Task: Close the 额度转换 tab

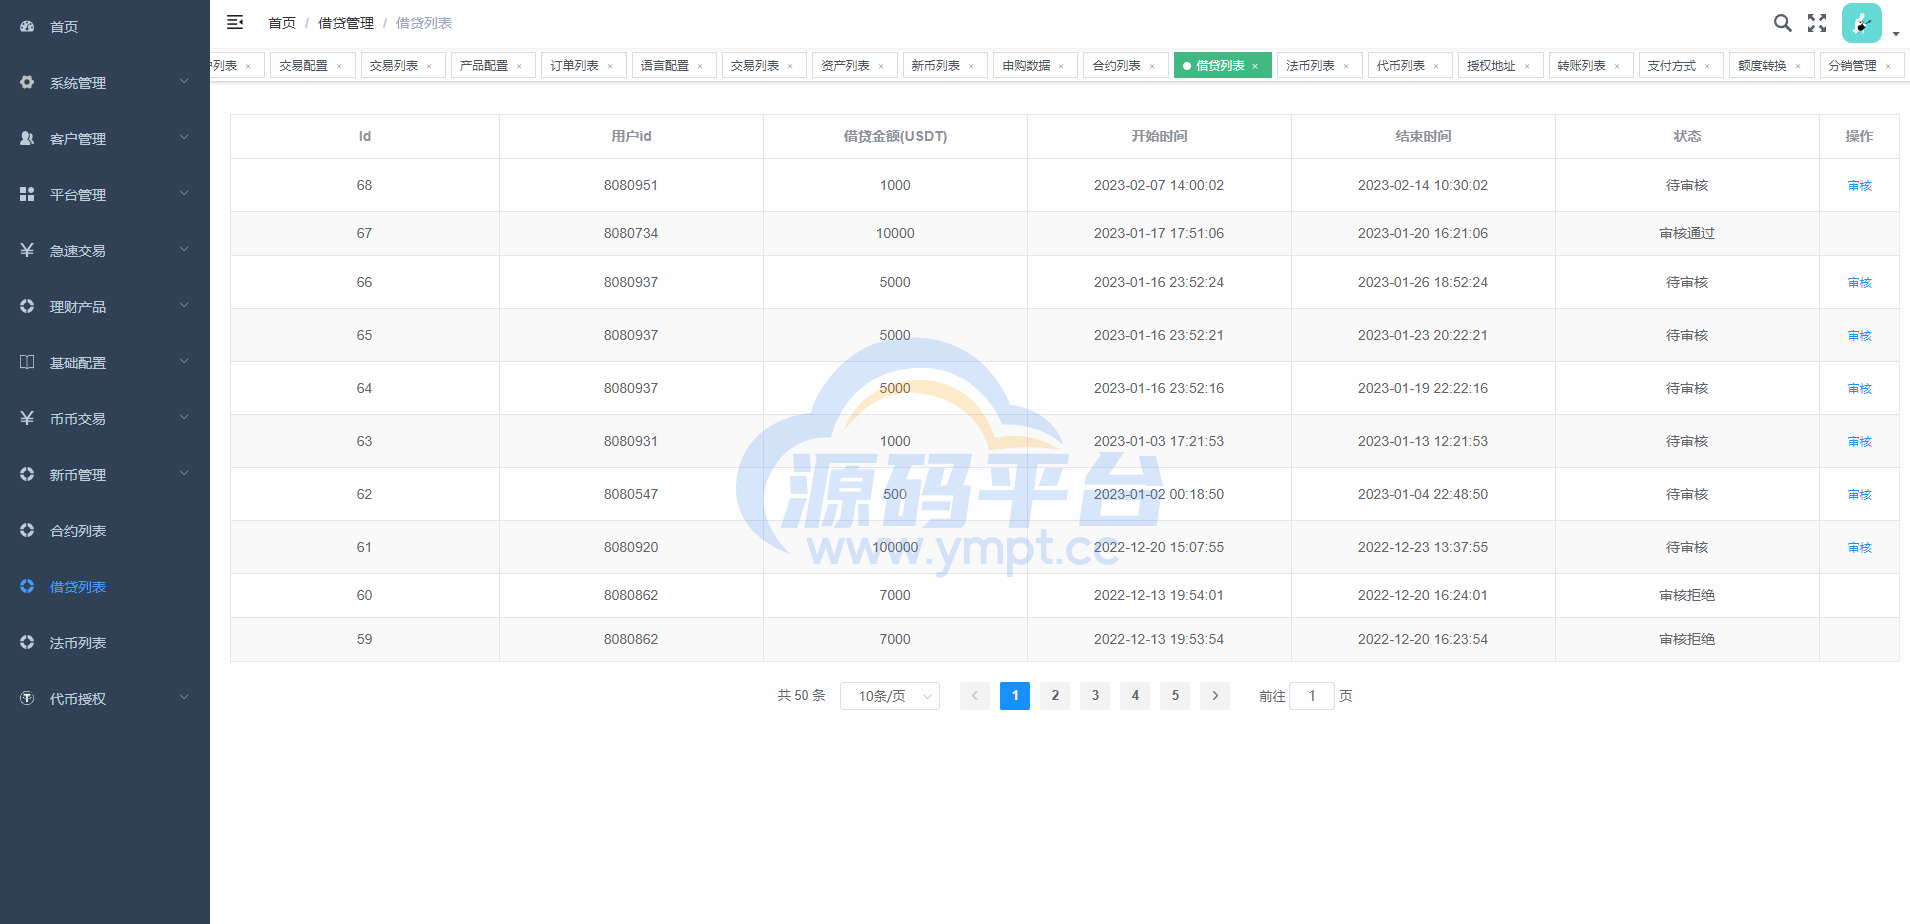Action: (1798, 66)
